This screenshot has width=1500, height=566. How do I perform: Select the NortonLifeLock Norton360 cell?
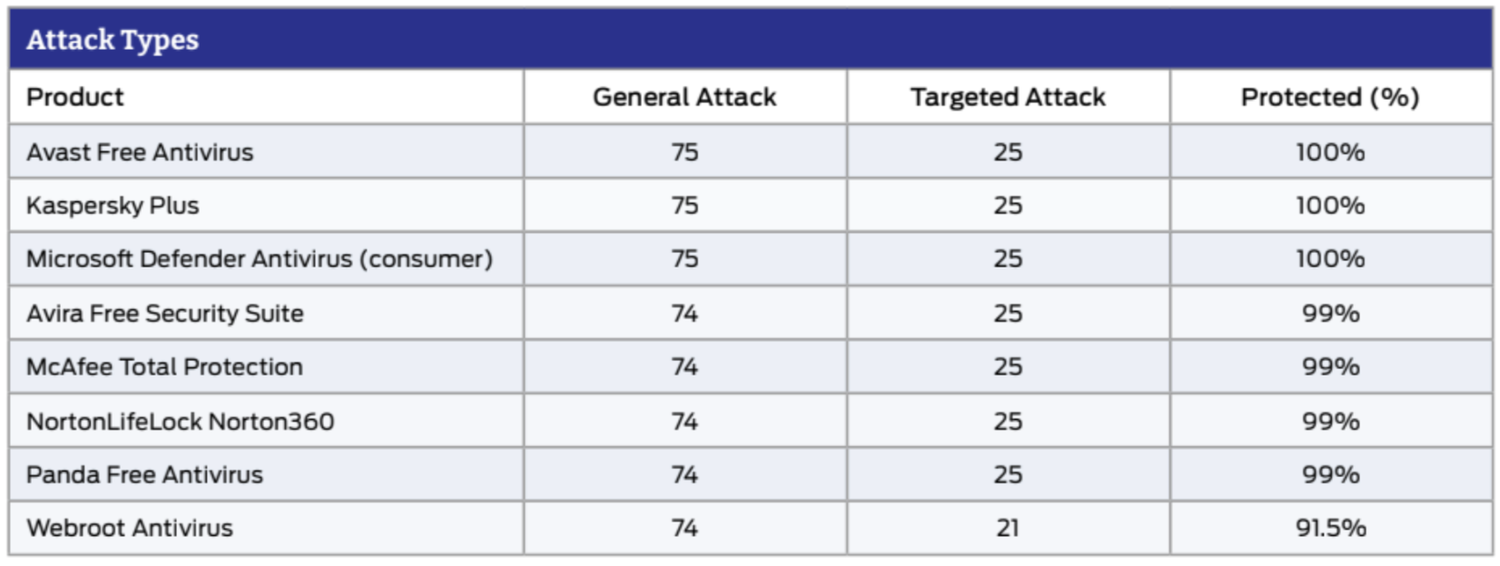(180, 421)
